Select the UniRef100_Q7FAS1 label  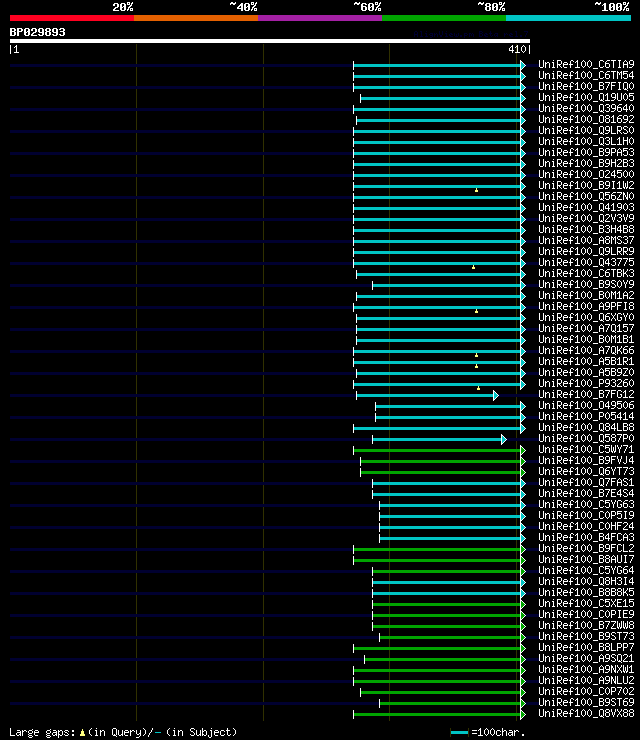click(x=586, y=483)
